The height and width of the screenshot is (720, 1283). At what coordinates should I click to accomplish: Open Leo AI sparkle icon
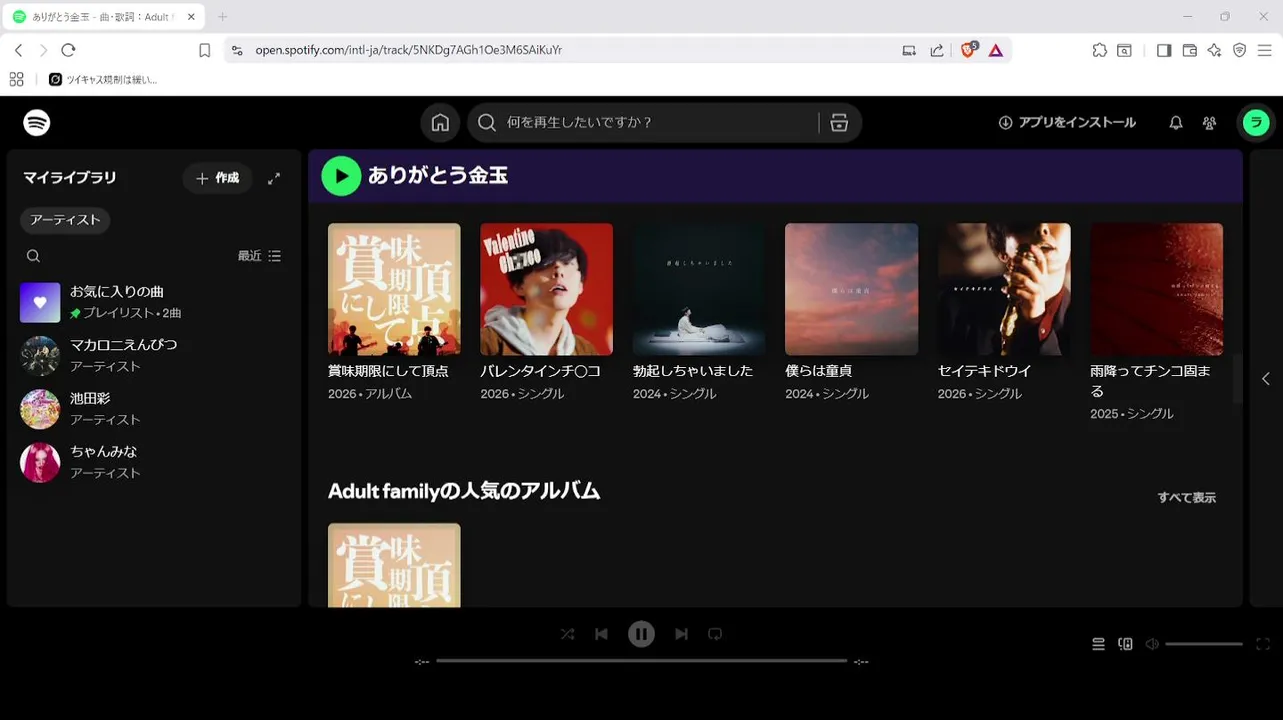point(1214,50)
